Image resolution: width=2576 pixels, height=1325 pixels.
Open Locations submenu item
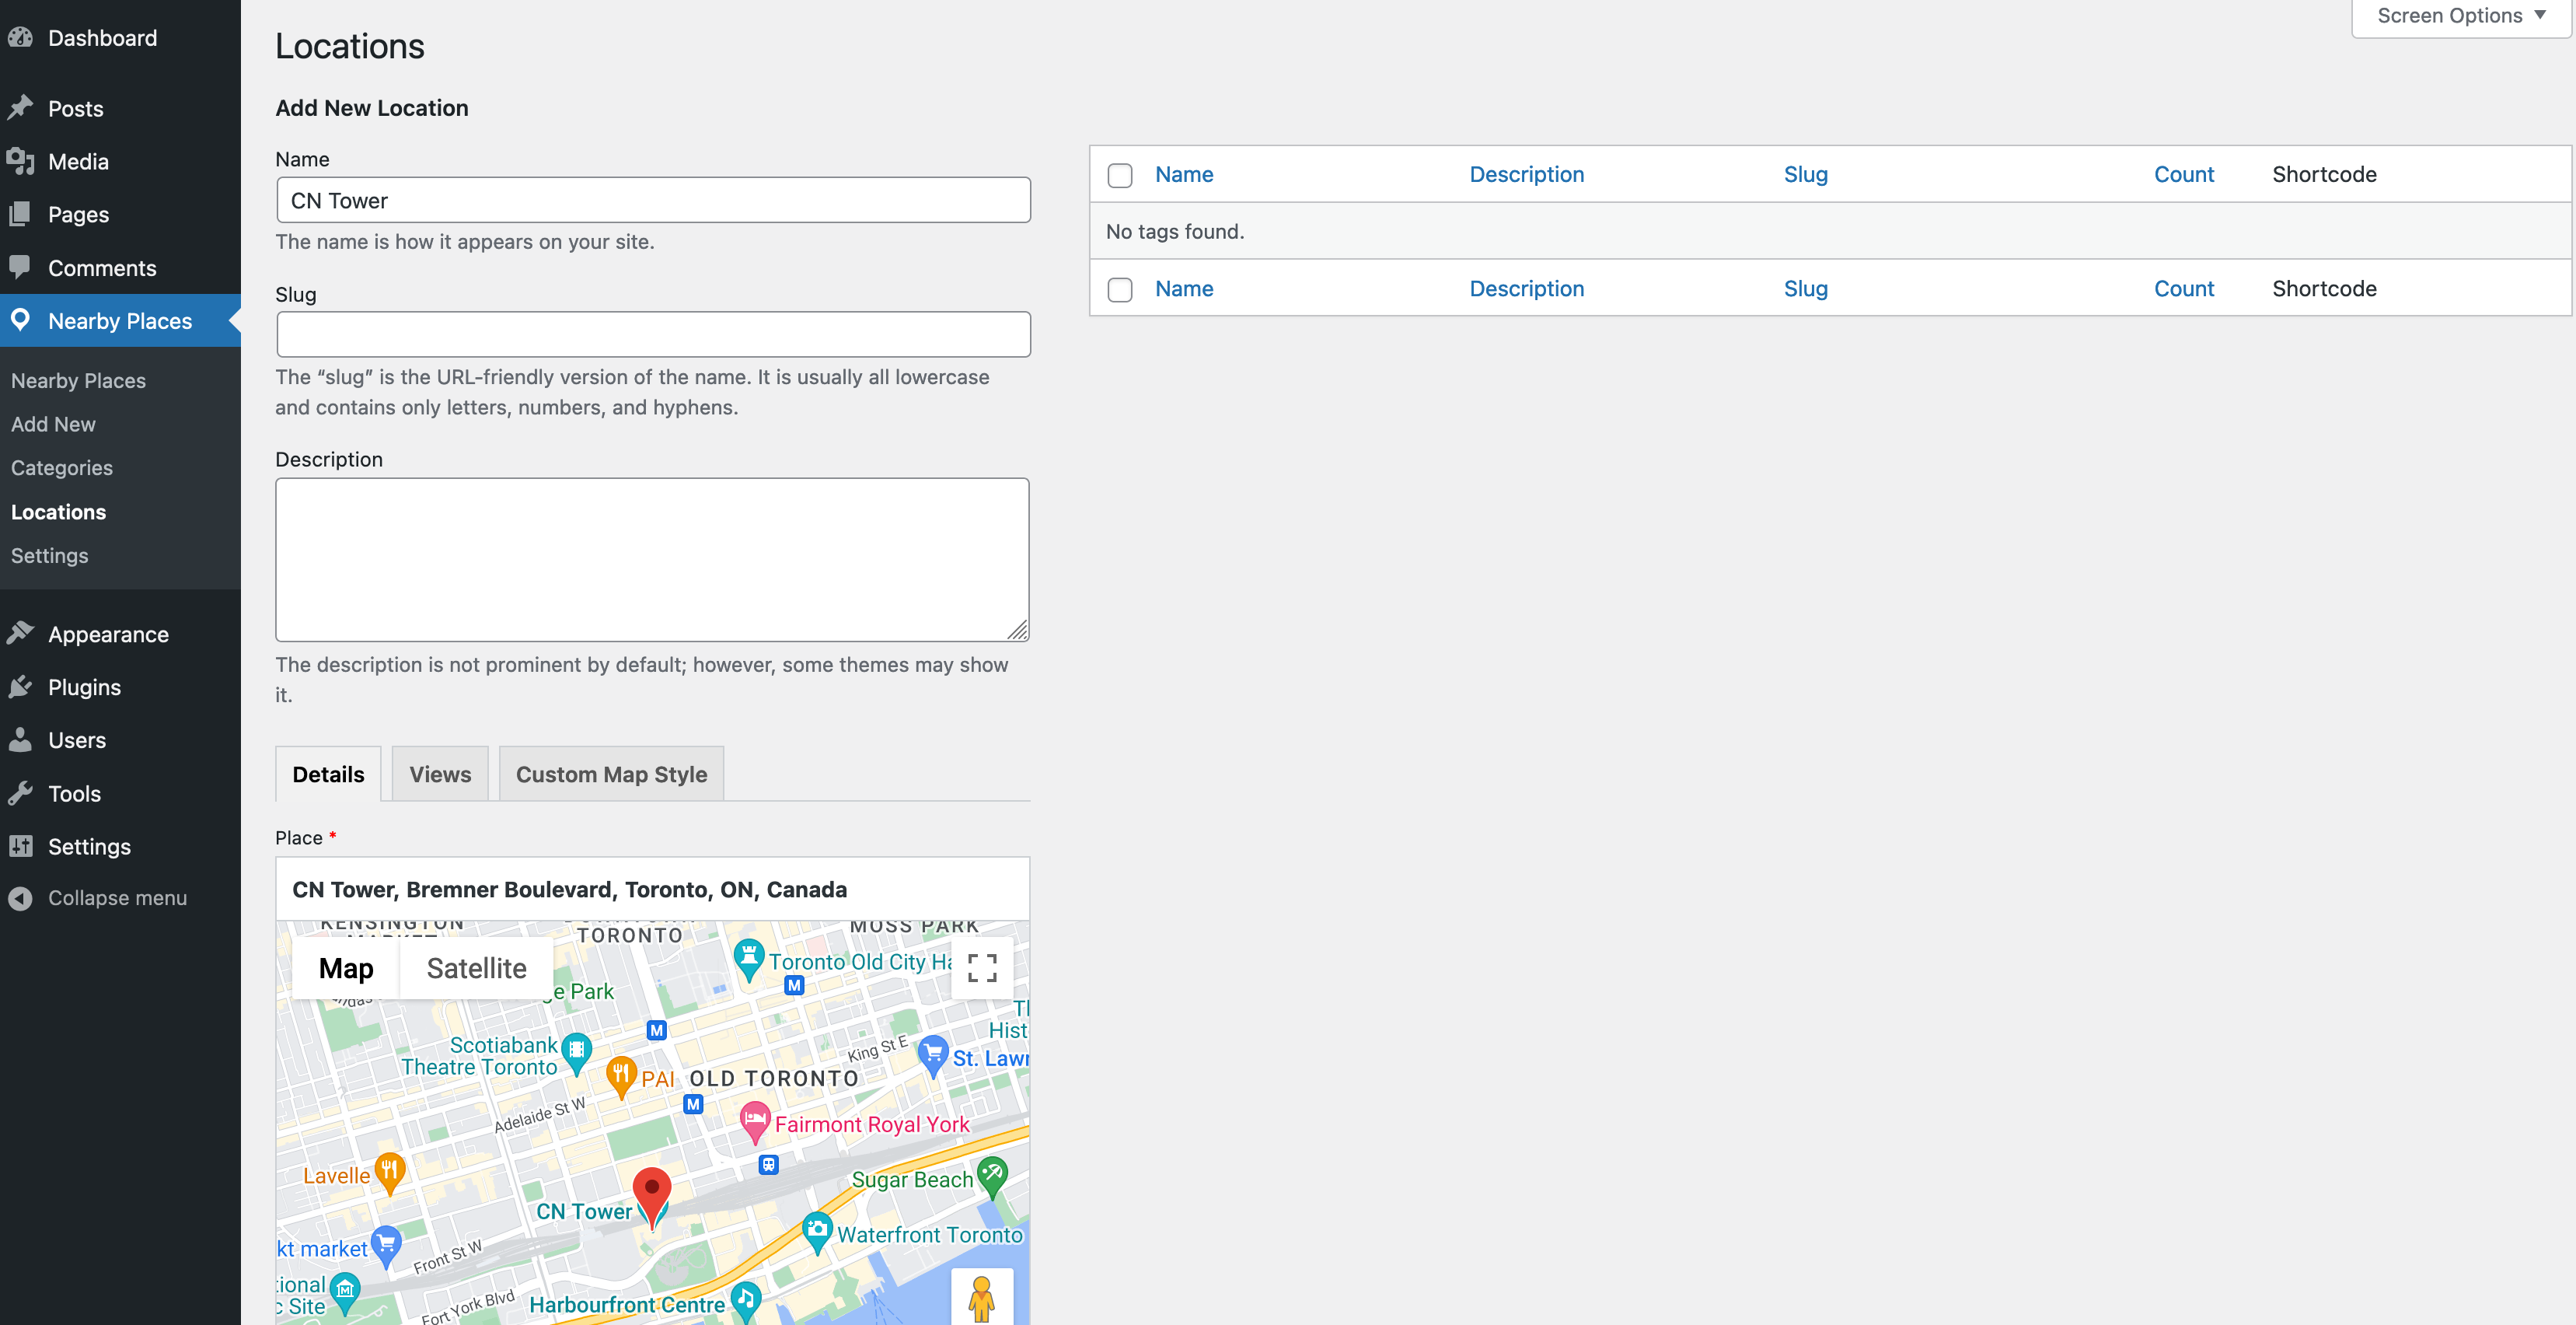click(x=58, y=512)
